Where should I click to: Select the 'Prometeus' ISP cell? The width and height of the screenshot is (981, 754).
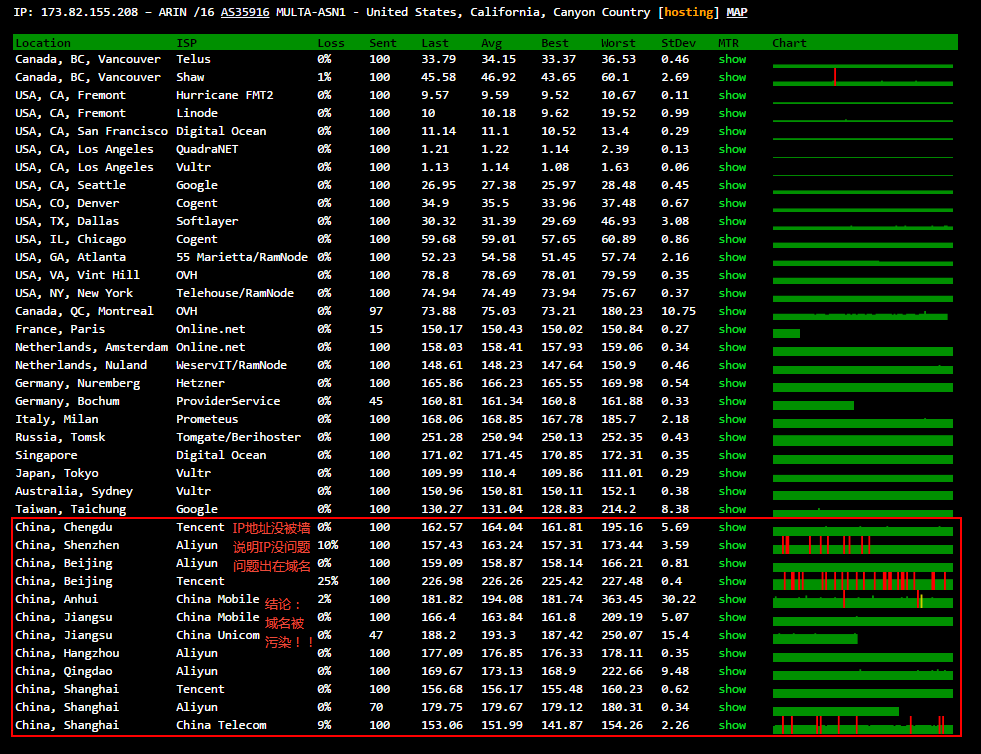coord(207,419)
